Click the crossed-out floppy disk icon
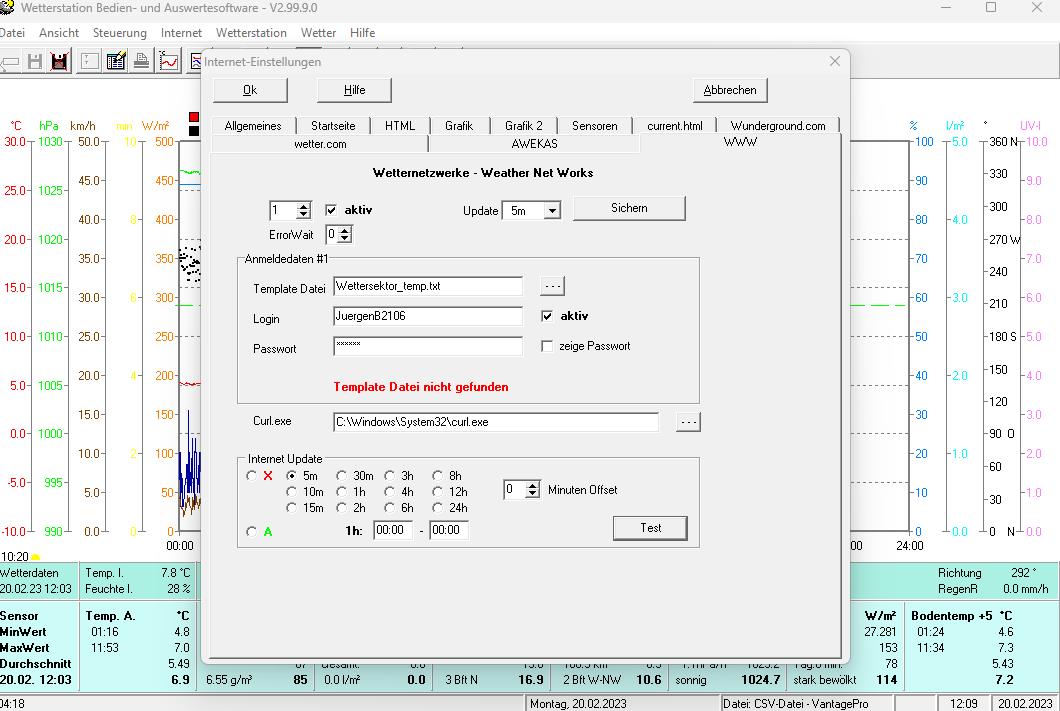This screenshot has height=711, width=1060. [59, 62]
